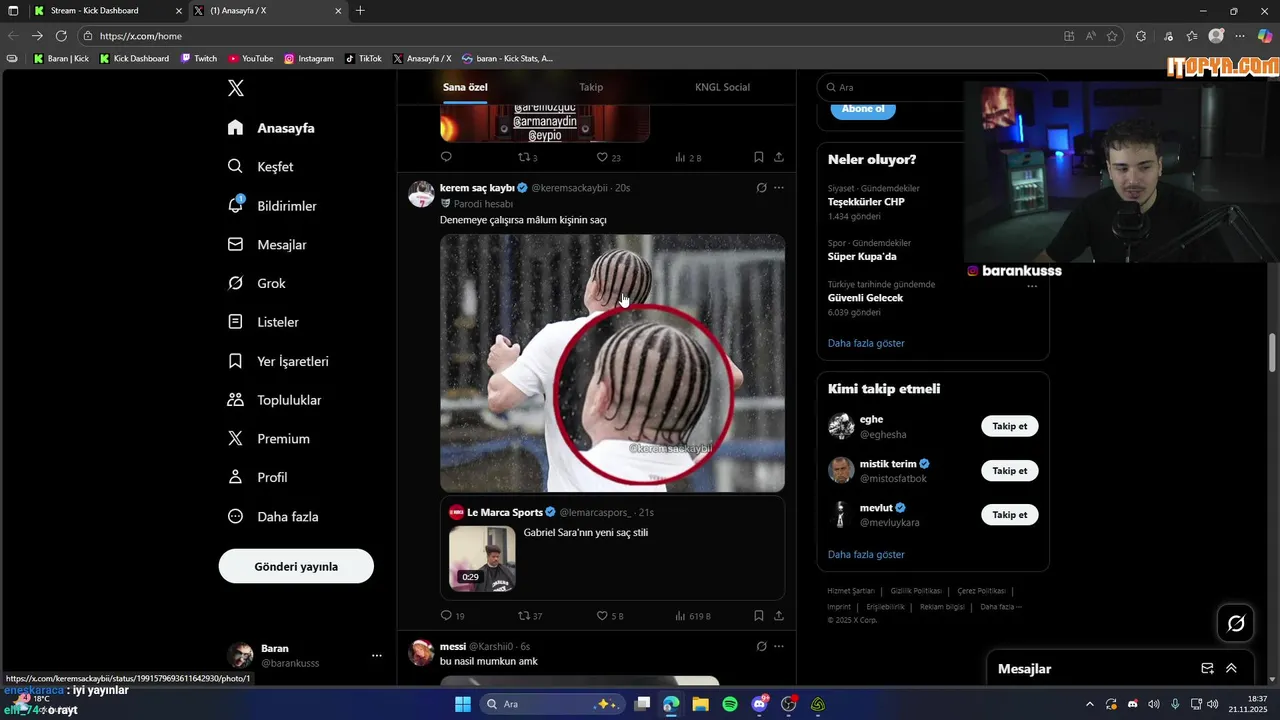
Task: Switch to Takip tab
Action: [591, 87]
